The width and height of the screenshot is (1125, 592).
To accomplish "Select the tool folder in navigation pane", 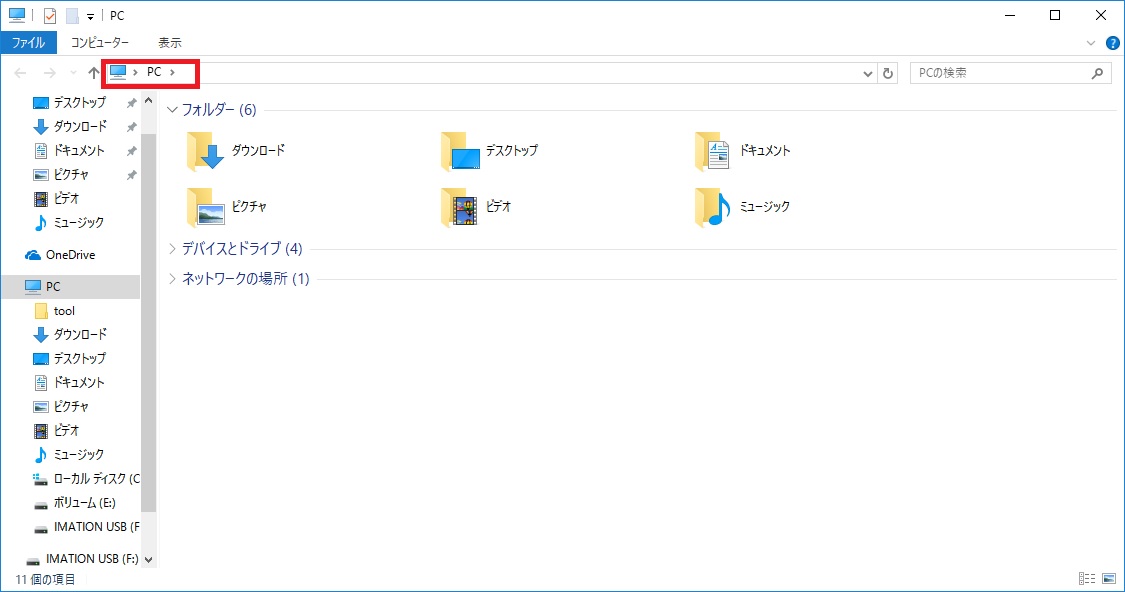I will point(64,311).
